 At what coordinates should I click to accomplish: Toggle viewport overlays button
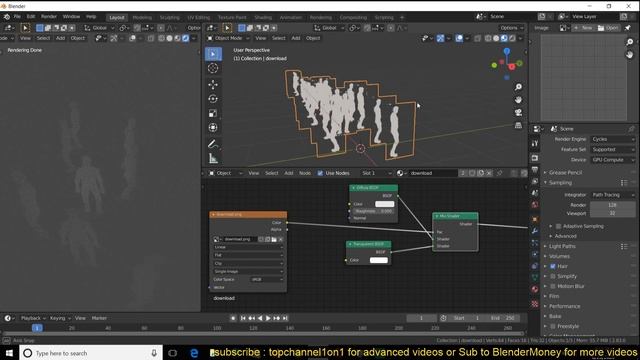(459, 38)
